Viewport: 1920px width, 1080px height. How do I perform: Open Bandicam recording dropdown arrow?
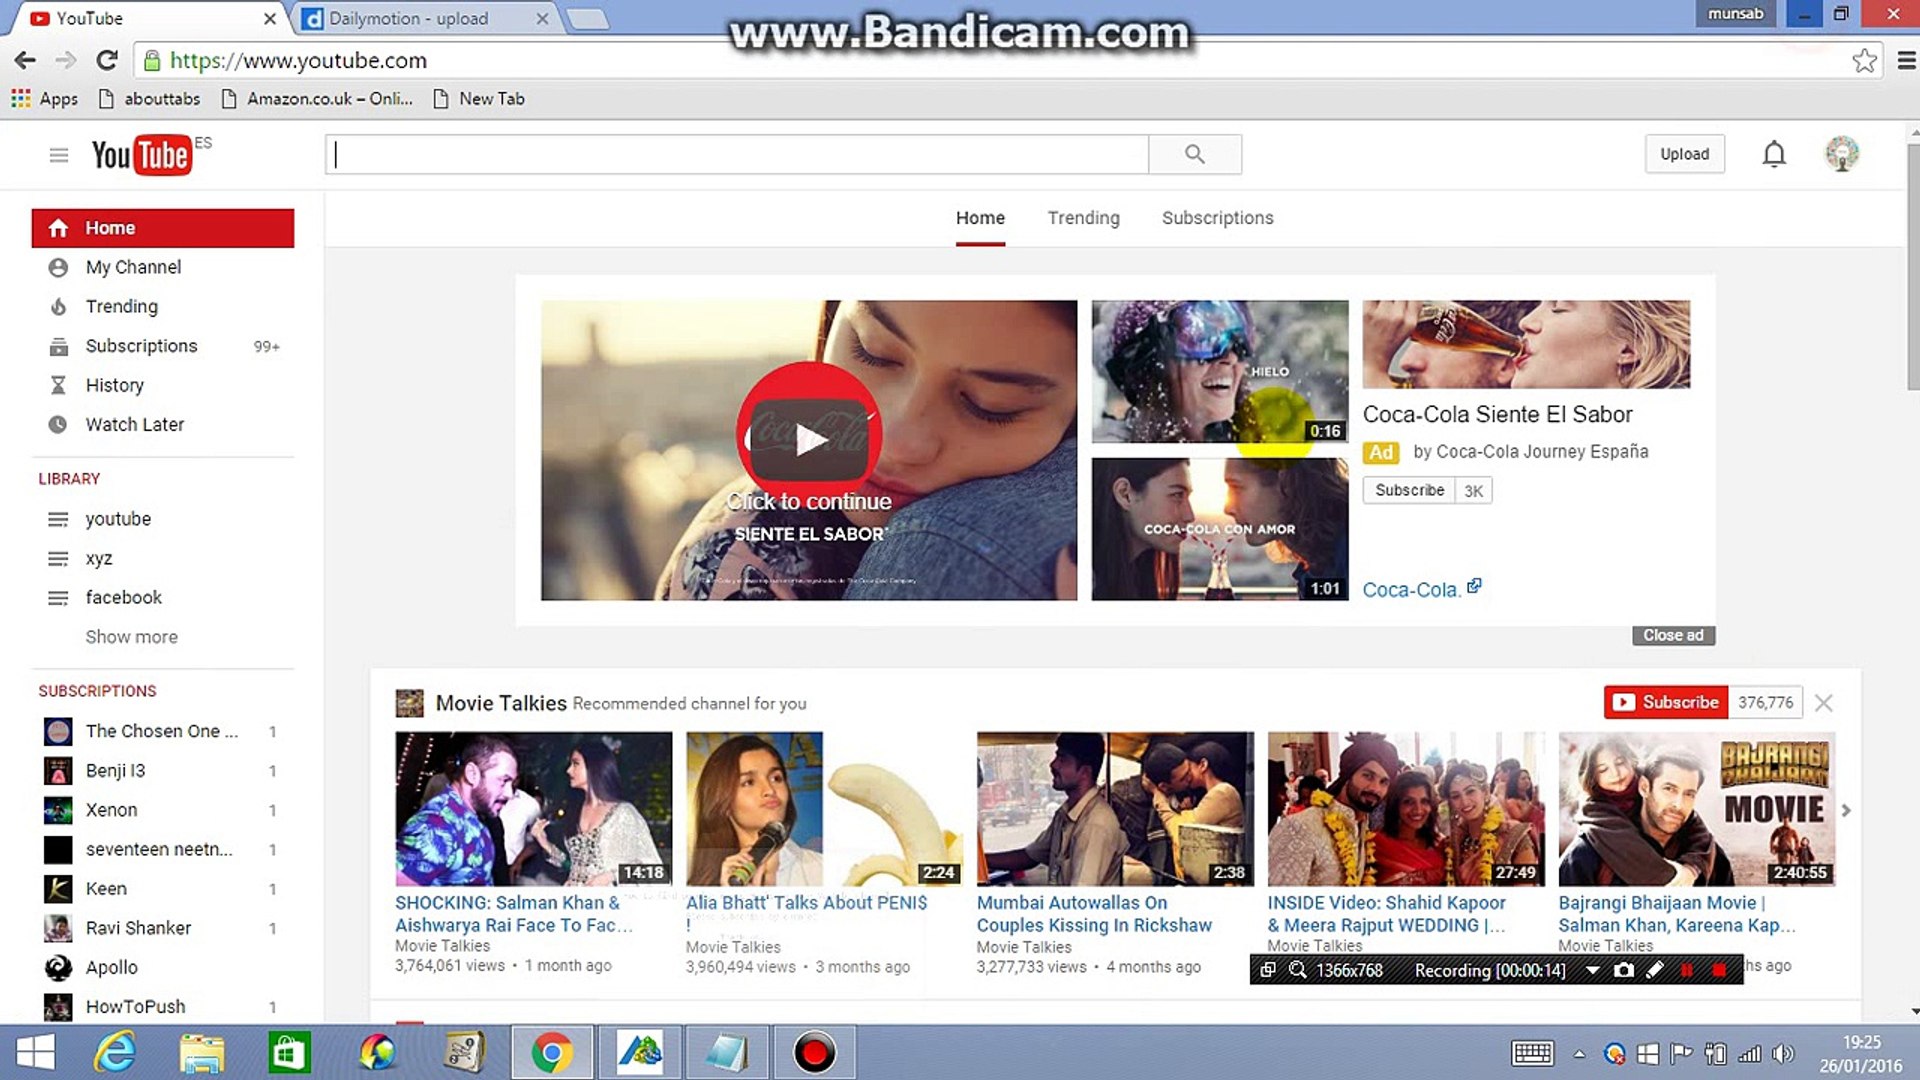click(1592, 970)
